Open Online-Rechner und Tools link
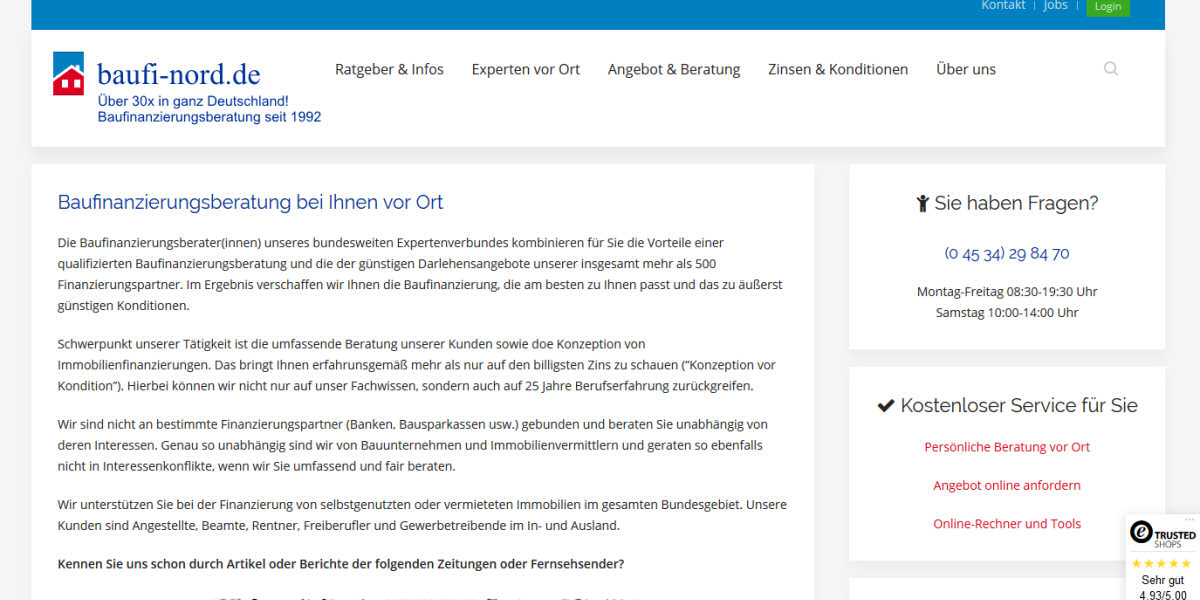1200x600 pixels. point(1007,523)
